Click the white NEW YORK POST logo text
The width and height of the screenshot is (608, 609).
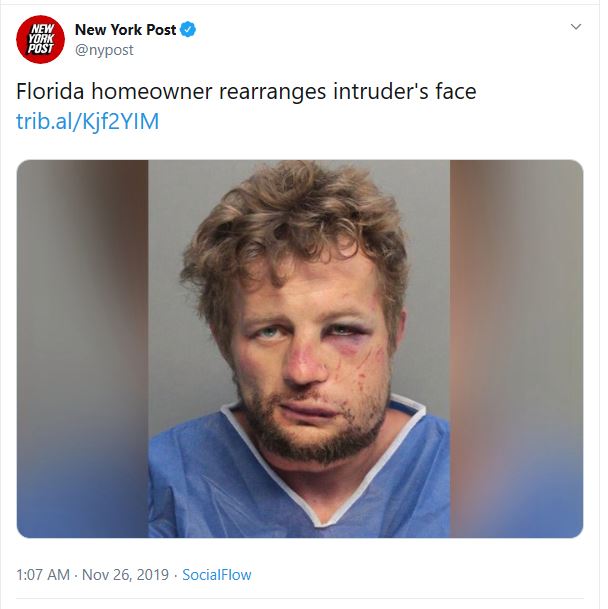(x=40, y=39)
